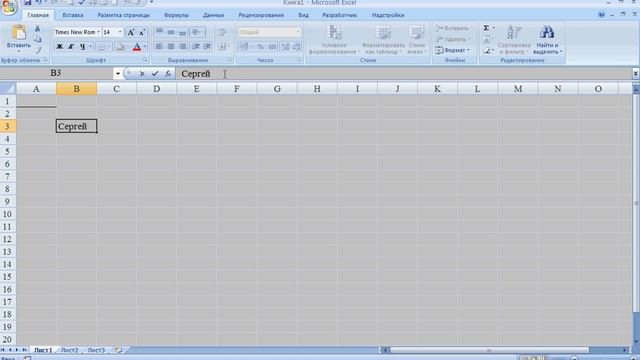Click the Name Box showing B3

click(x=56, y=73)
